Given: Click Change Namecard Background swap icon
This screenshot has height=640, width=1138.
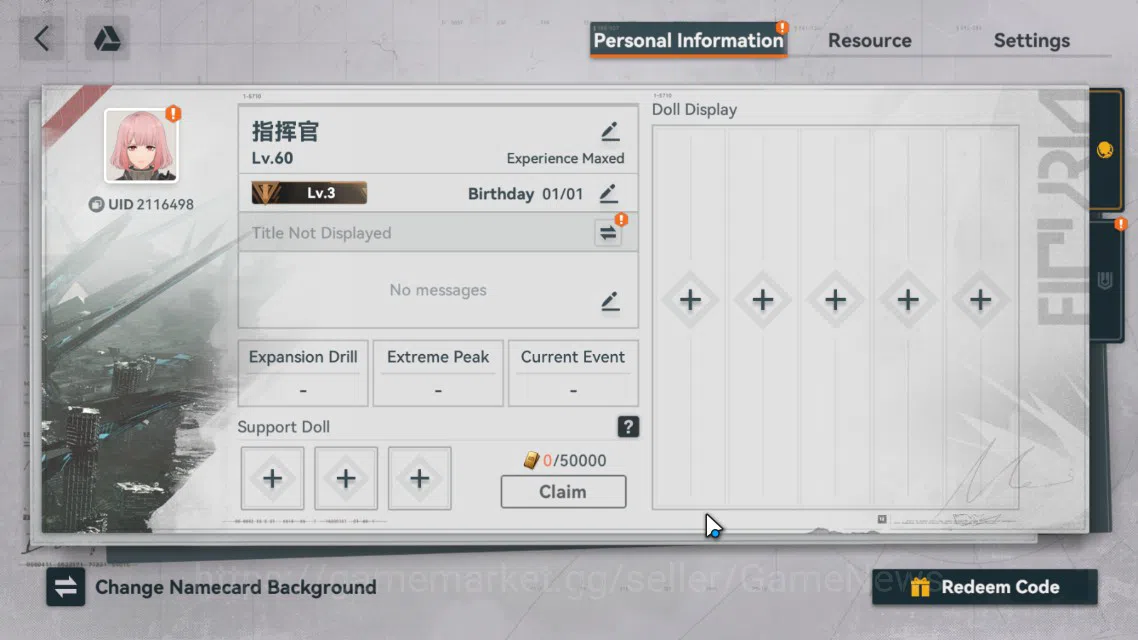Looking at the screenshot, I should click(x=66, y=587).
